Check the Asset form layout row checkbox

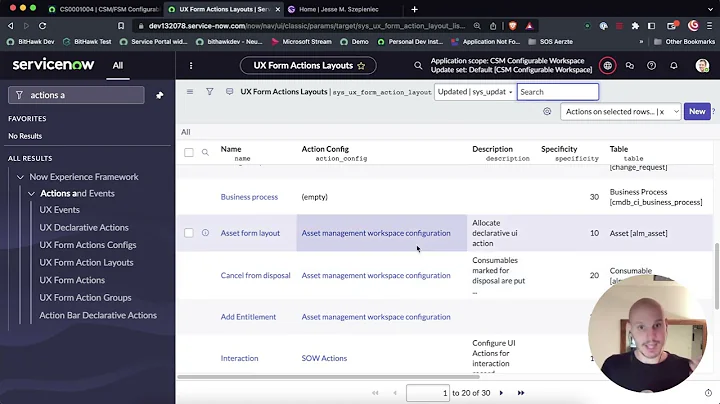(189, 233)
